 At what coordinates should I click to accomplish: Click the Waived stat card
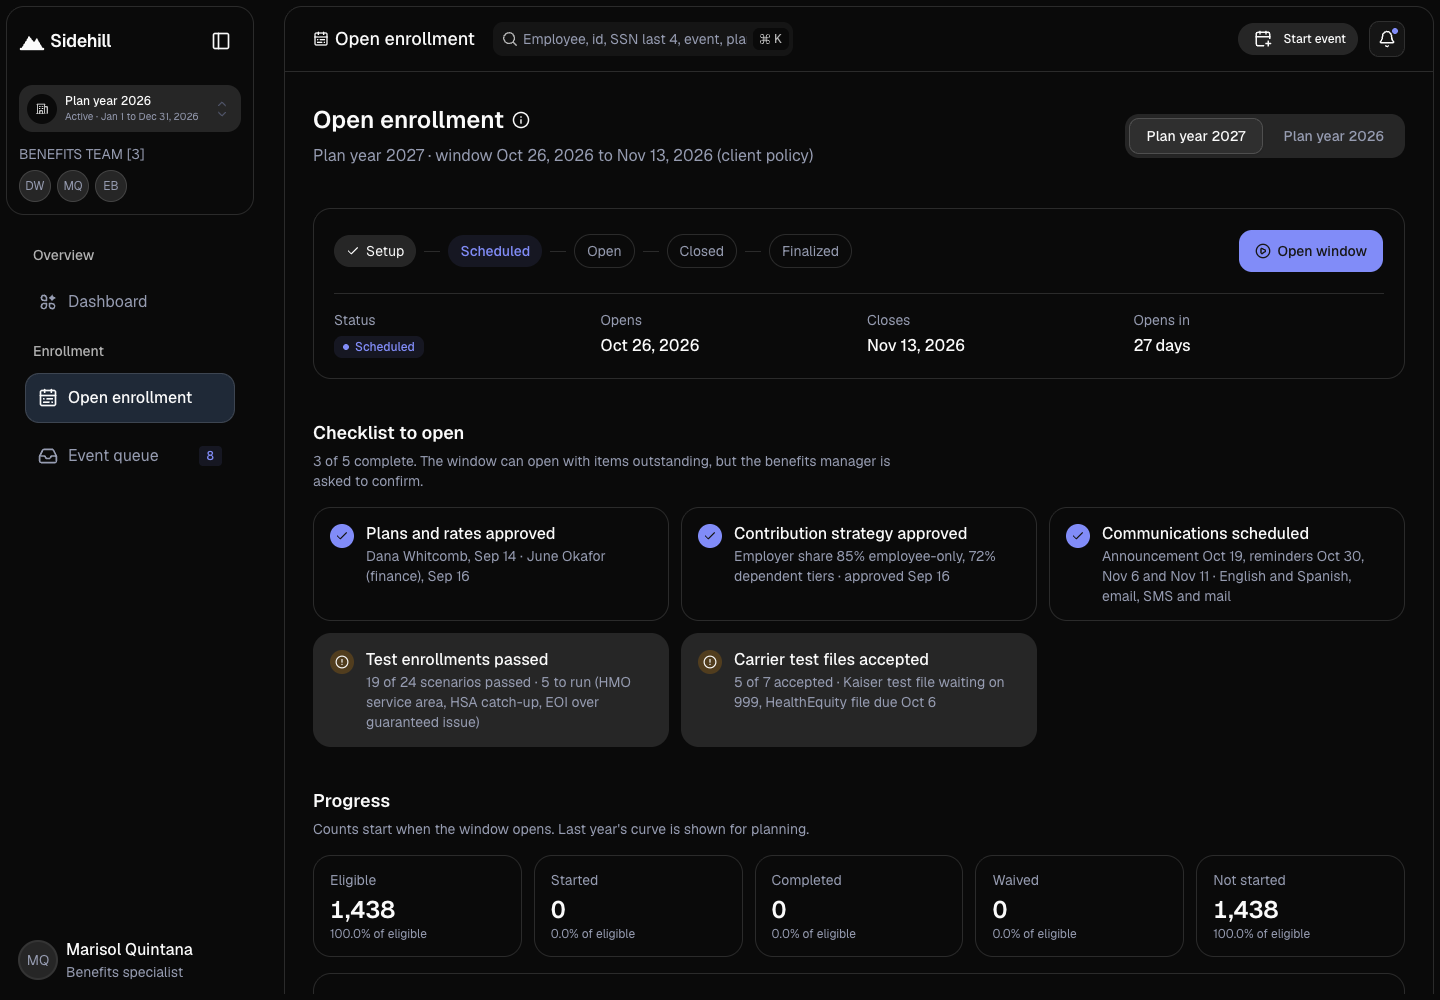pos(1079,906)
